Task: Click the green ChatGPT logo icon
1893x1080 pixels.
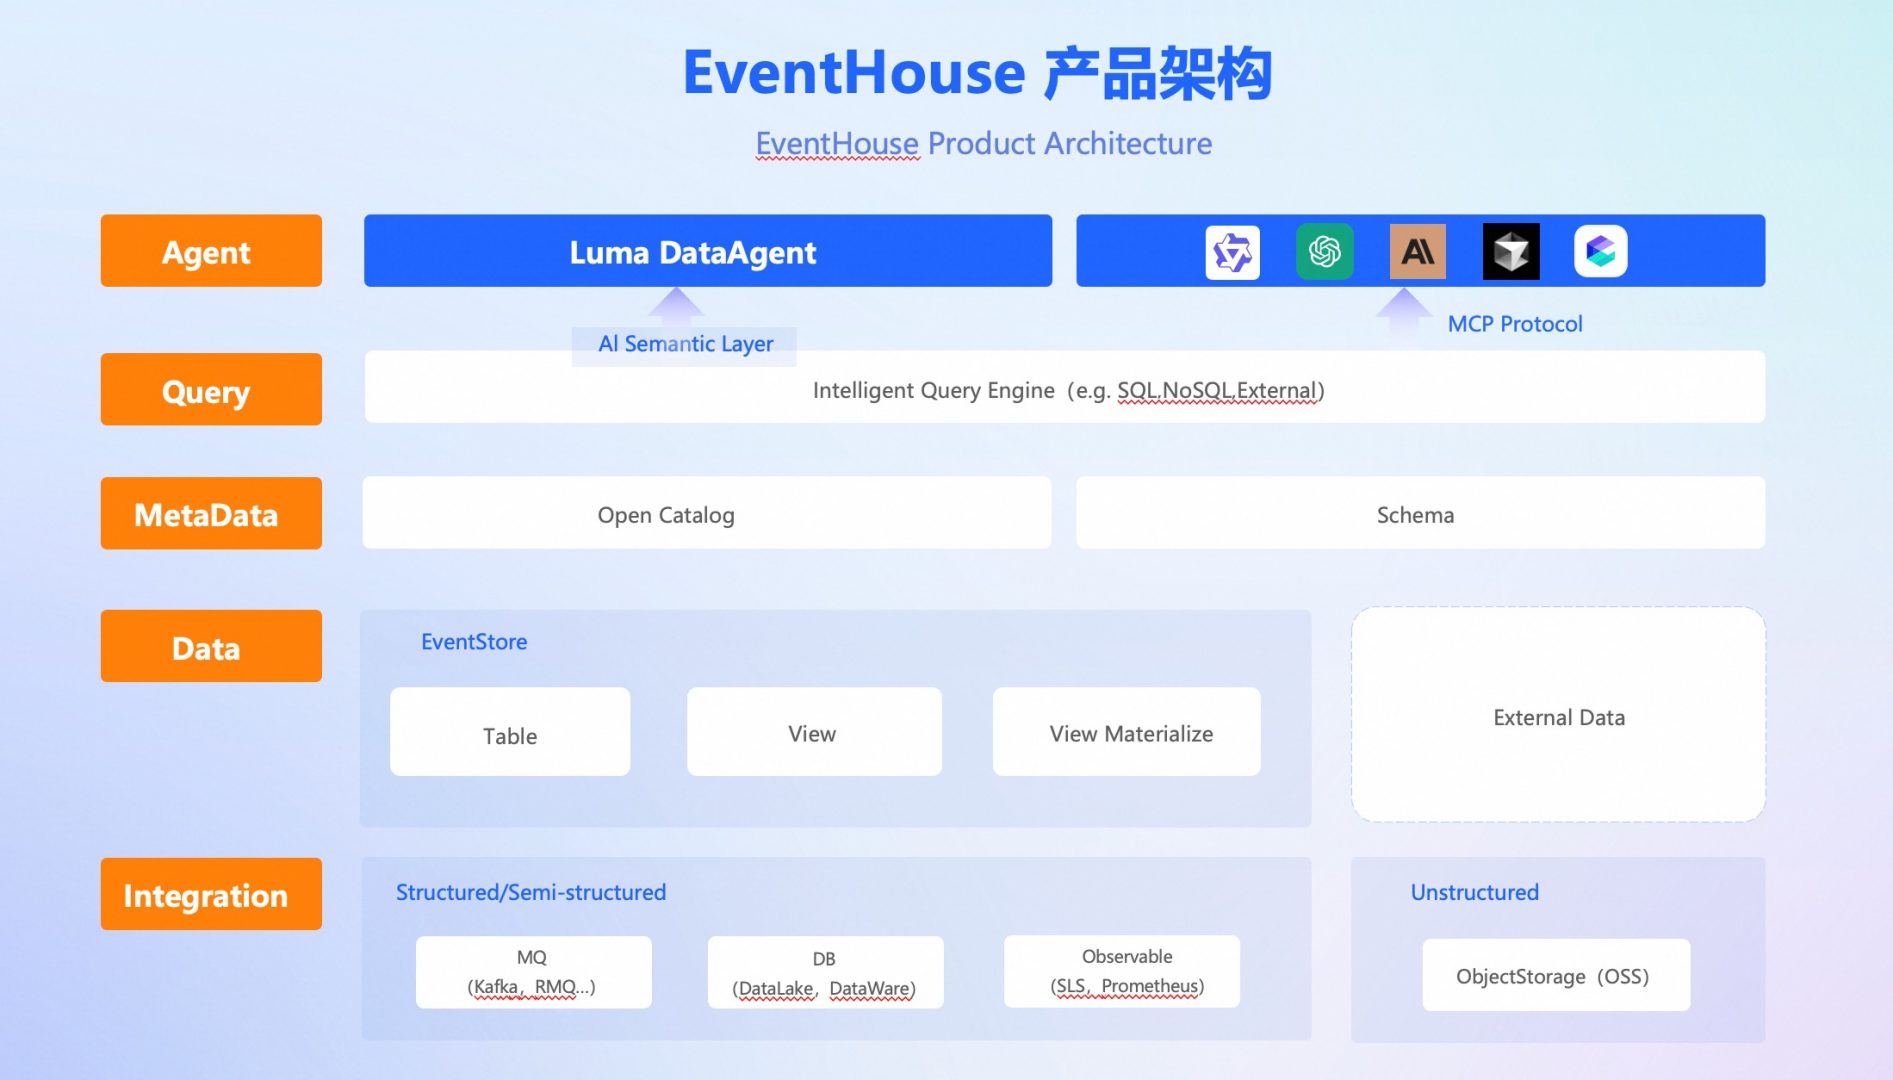Action: [1324, 252]
